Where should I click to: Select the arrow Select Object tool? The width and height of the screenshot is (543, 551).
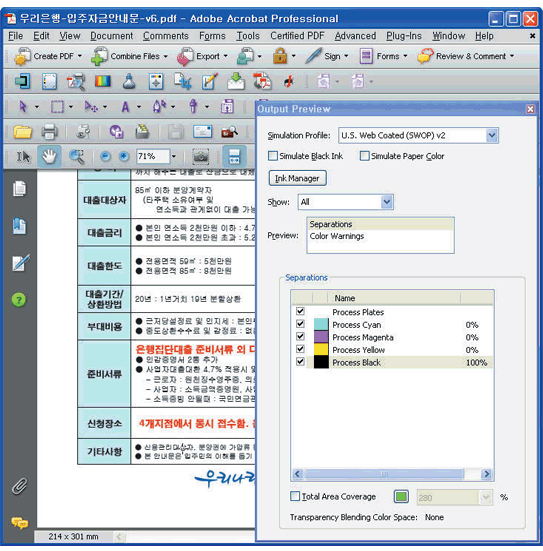[x=23, y=106]
